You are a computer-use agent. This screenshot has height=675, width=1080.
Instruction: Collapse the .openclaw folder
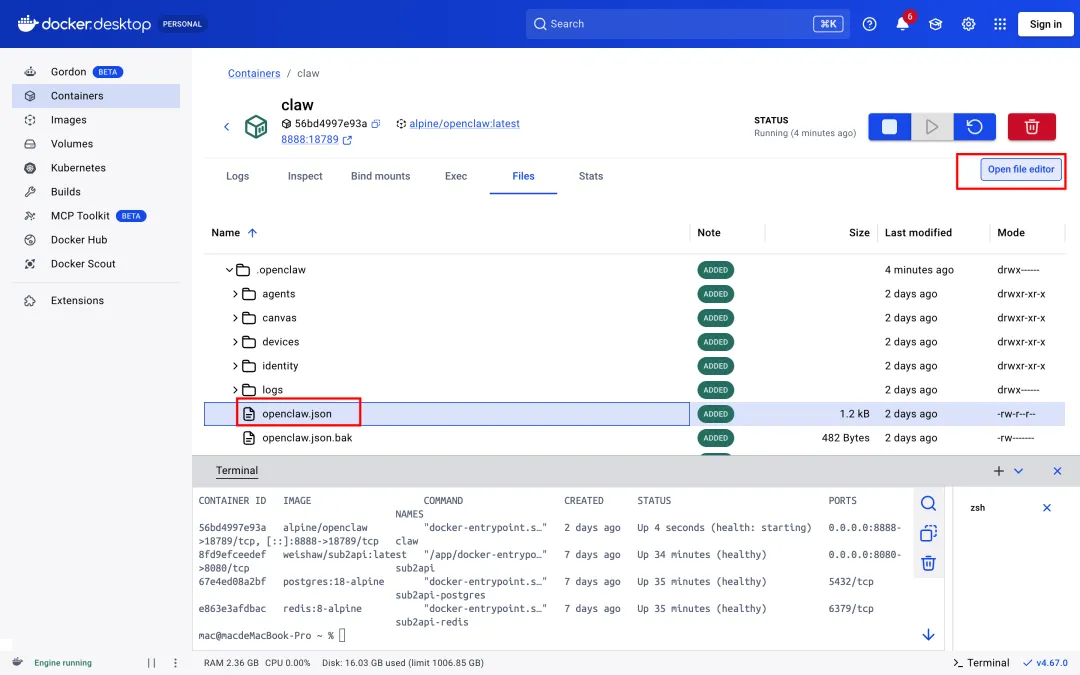230,270
